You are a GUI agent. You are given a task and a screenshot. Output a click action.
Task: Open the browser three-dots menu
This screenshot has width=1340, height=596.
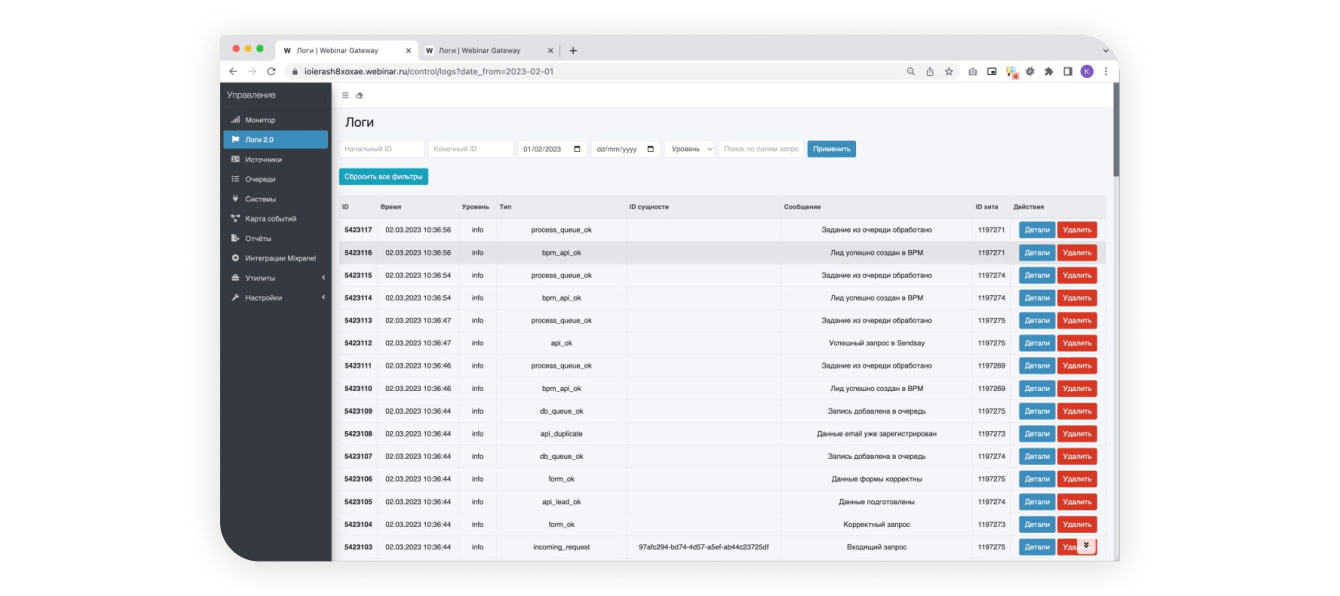(1106, 71)
